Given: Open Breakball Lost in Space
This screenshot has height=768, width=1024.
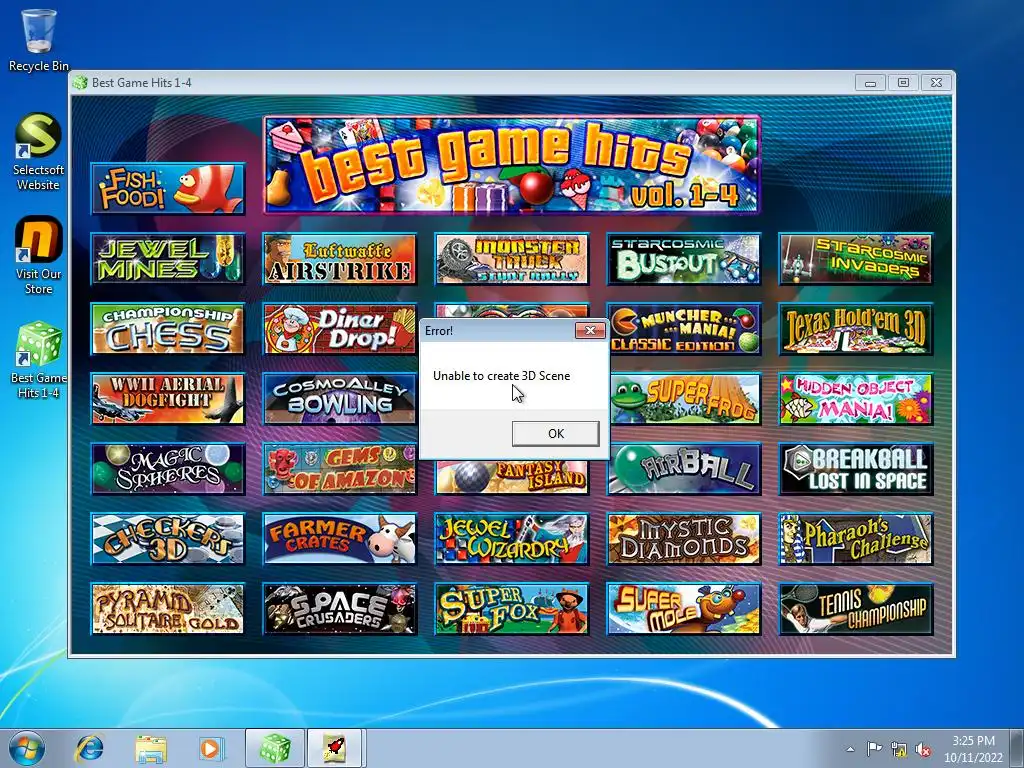Looking at the screenshot, I should point(856,469).
